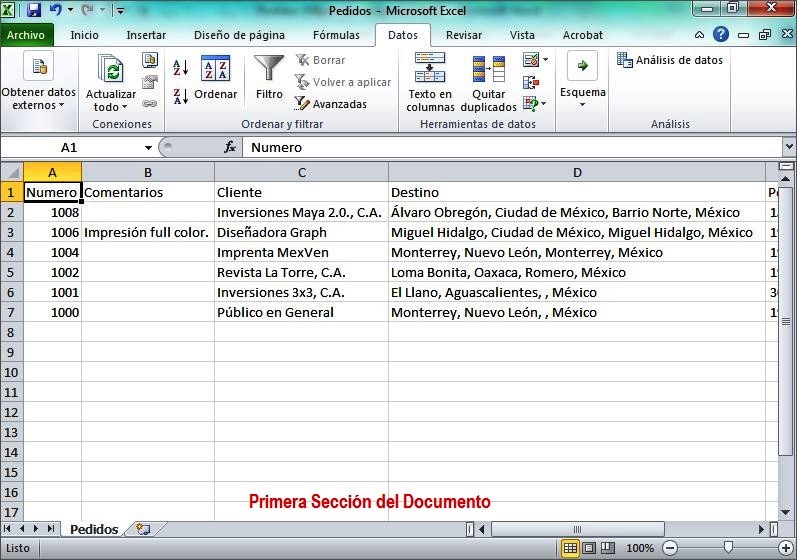The image size is (797, 560).
Task: Open what-if analysis dropdown
Action: (544, 104)
